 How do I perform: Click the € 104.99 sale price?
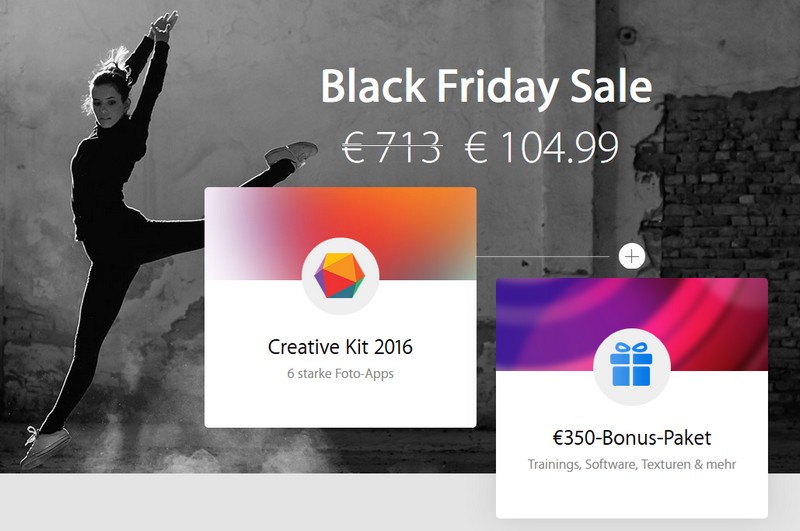541,147
